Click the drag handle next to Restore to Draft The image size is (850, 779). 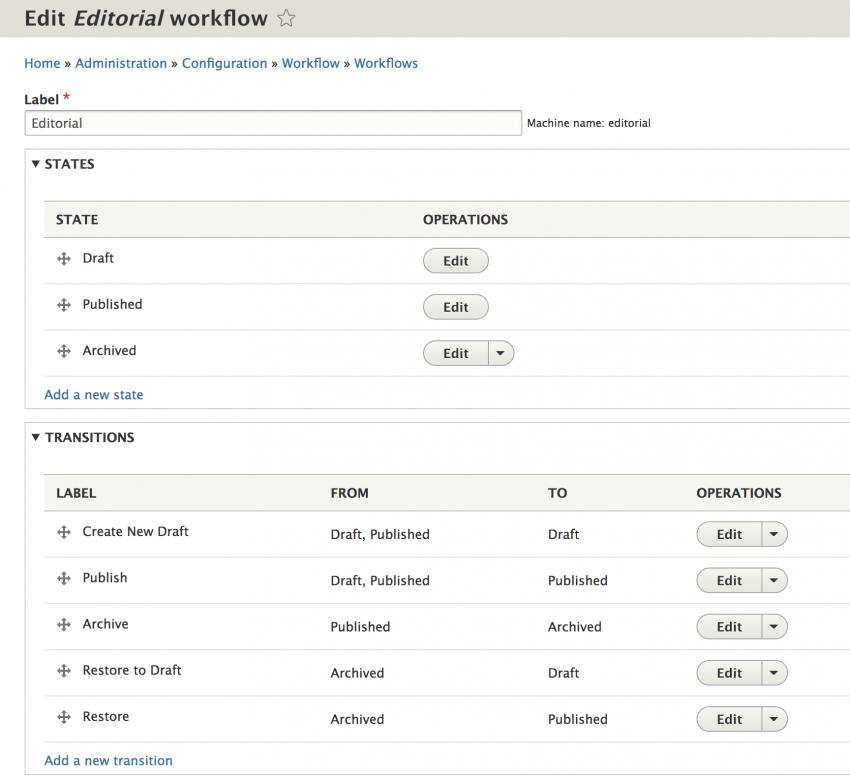point(64,671)
